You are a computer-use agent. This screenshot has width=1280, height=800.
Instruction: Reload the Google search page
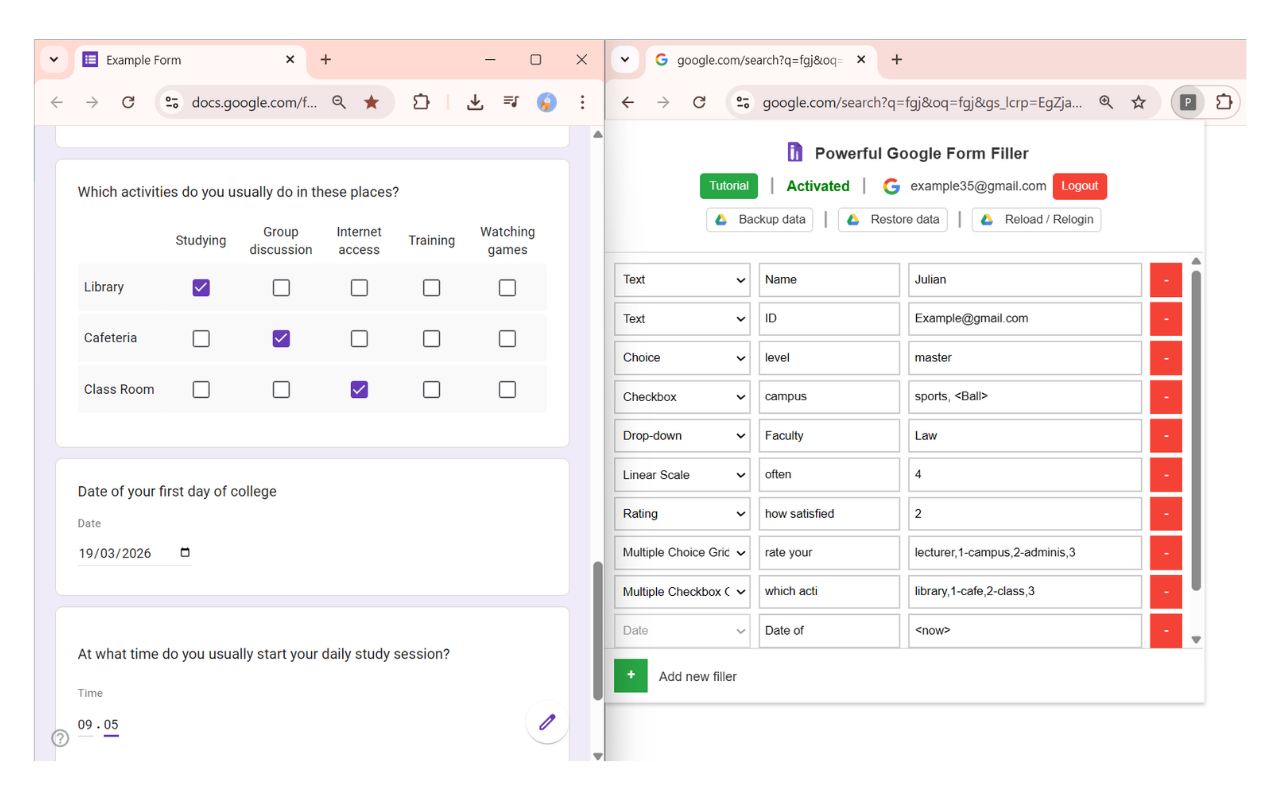point(699,102)
